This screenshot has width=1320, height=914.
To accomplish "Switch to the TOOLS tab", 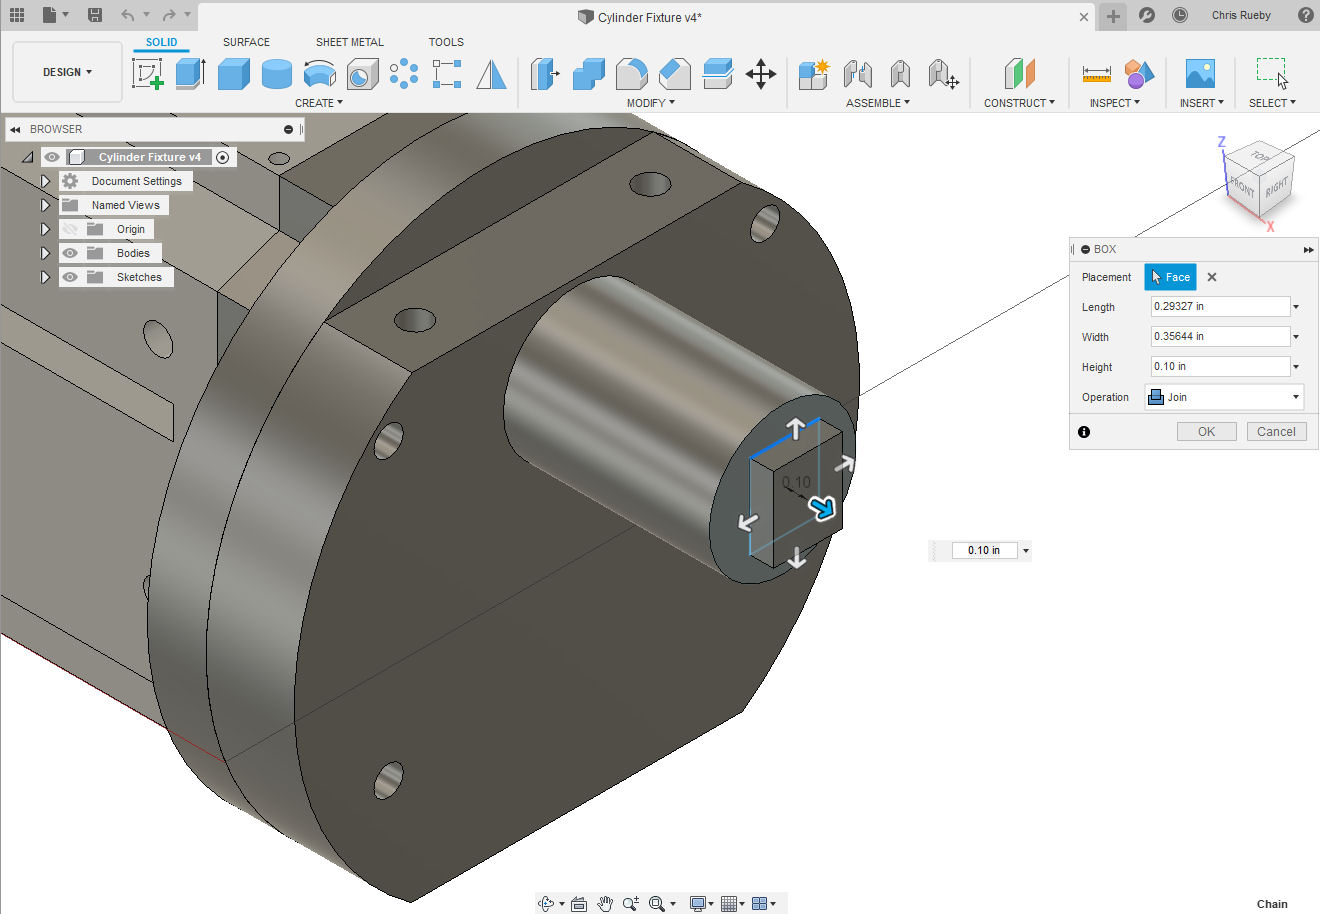I will click(x=446, y=42).
